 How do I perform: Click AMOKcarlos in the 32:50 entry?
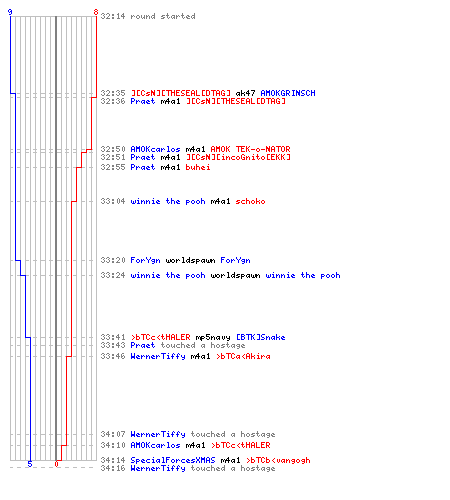(155, 149)
